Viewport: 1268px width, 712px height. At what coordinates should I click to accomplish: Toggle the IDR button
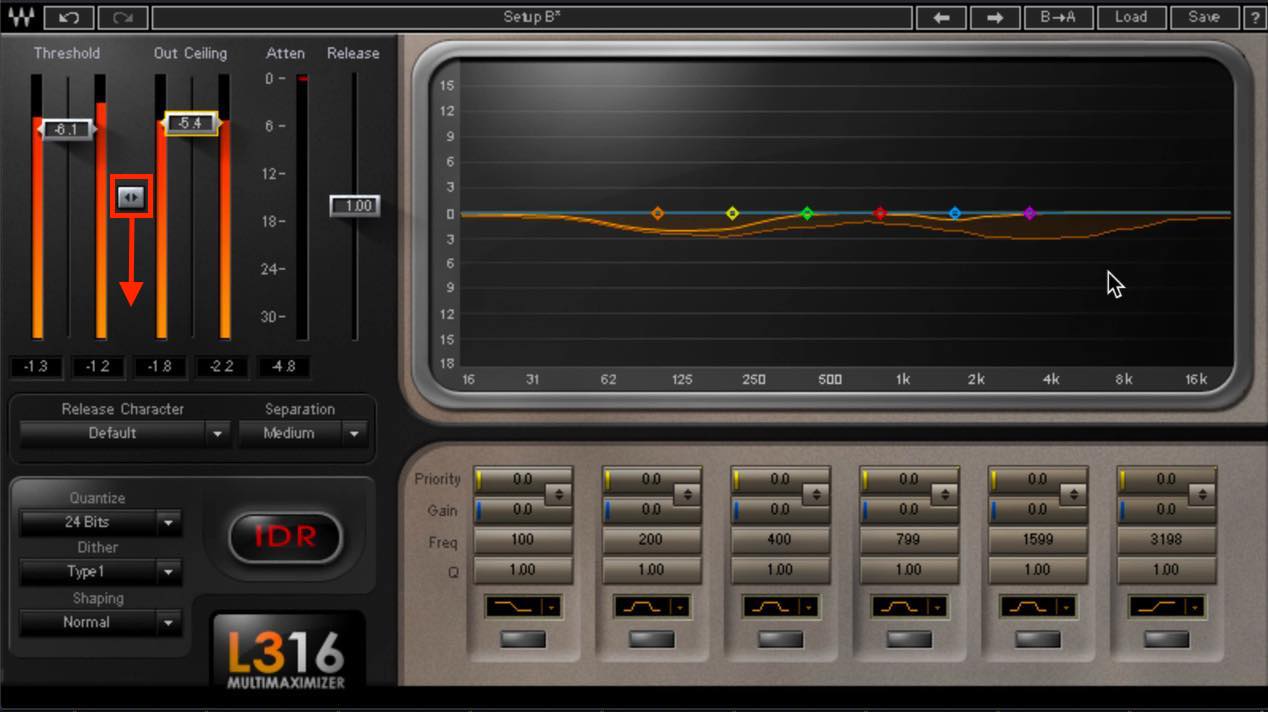285,536
